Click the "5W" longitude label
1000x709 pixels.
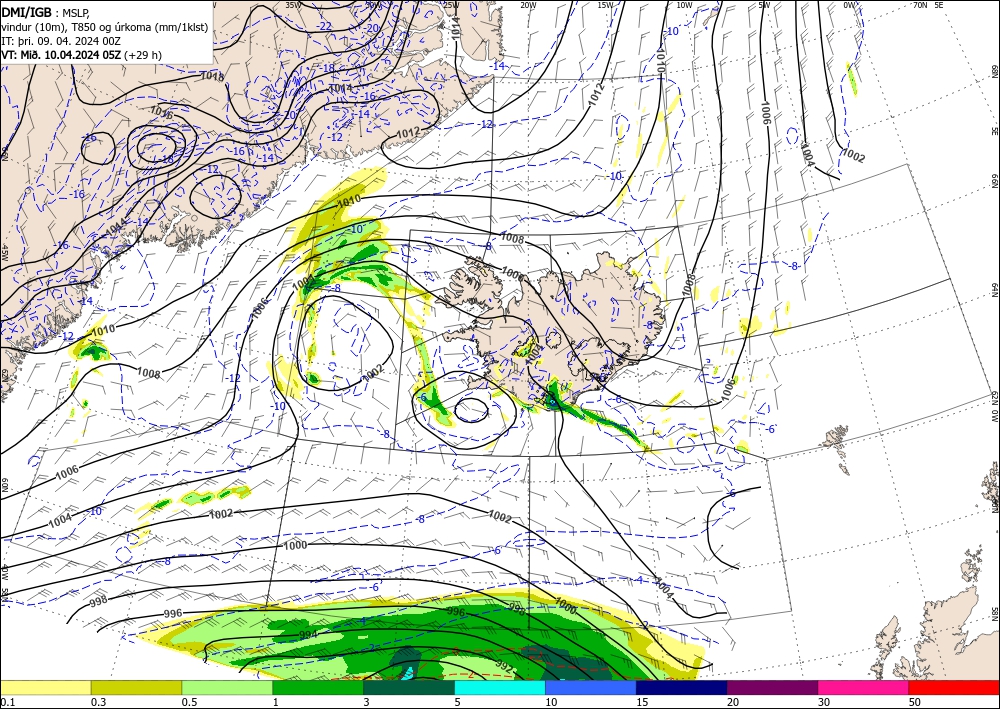click(x=763, y=5)
